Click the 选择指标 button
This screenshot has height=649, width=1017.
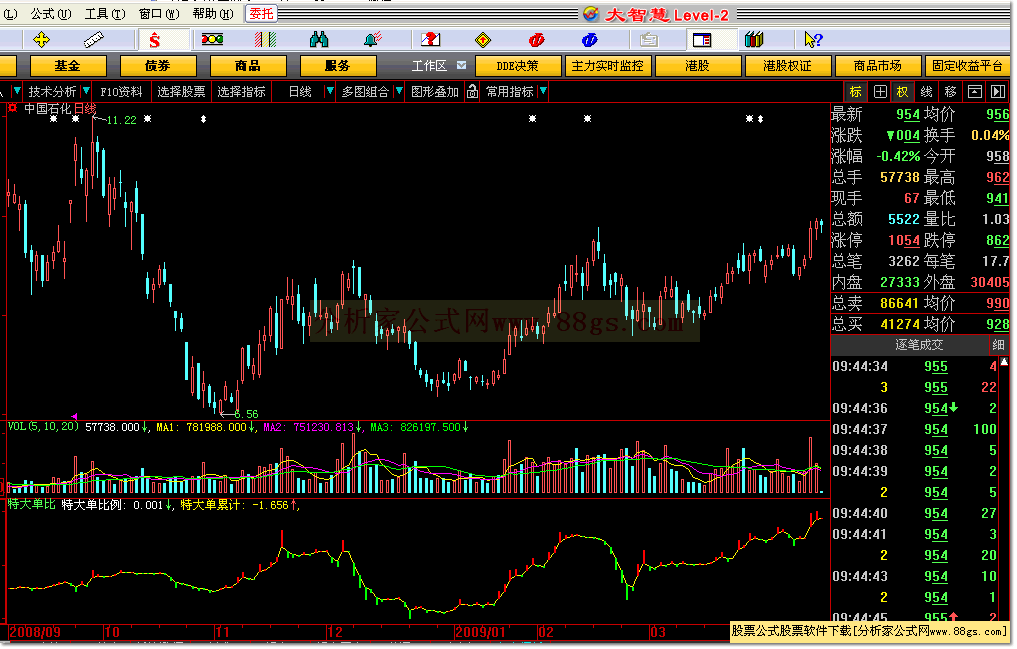click(241, 92)
